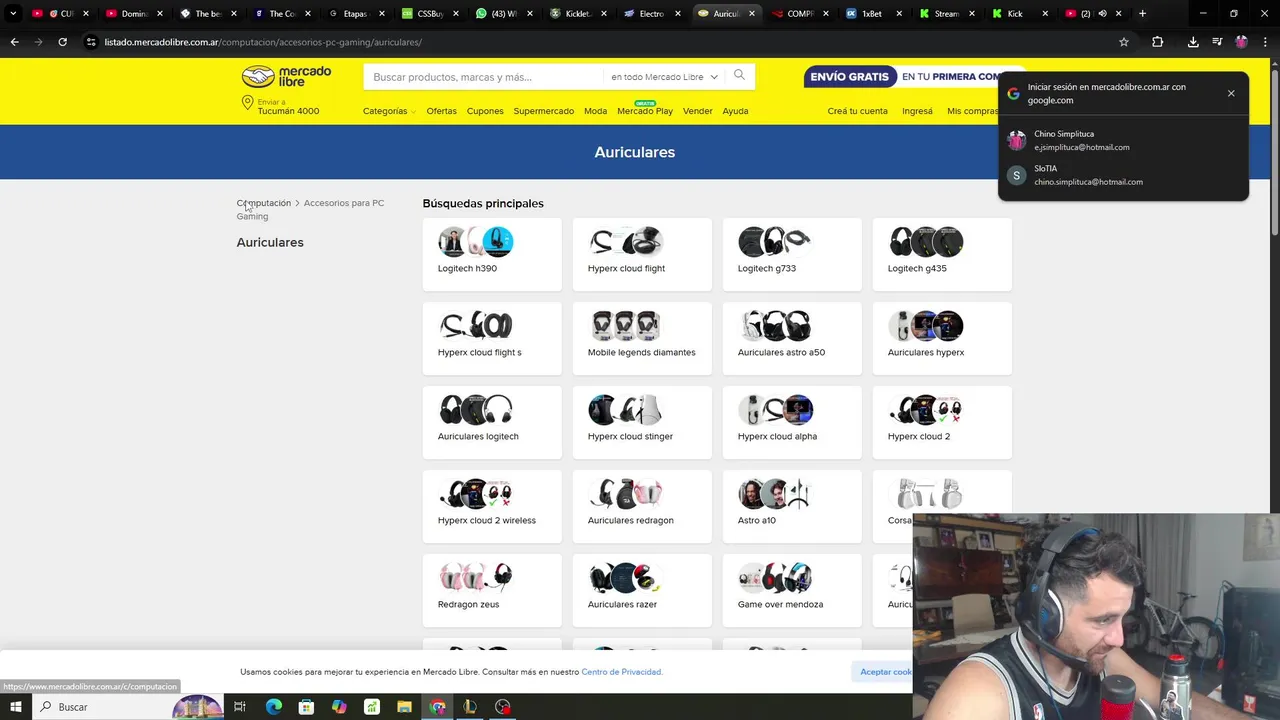Open Ayuda in the navigation menu
Image resolution: width=1280 pixels, height=720 pixels.
click(x=735, y=111)
